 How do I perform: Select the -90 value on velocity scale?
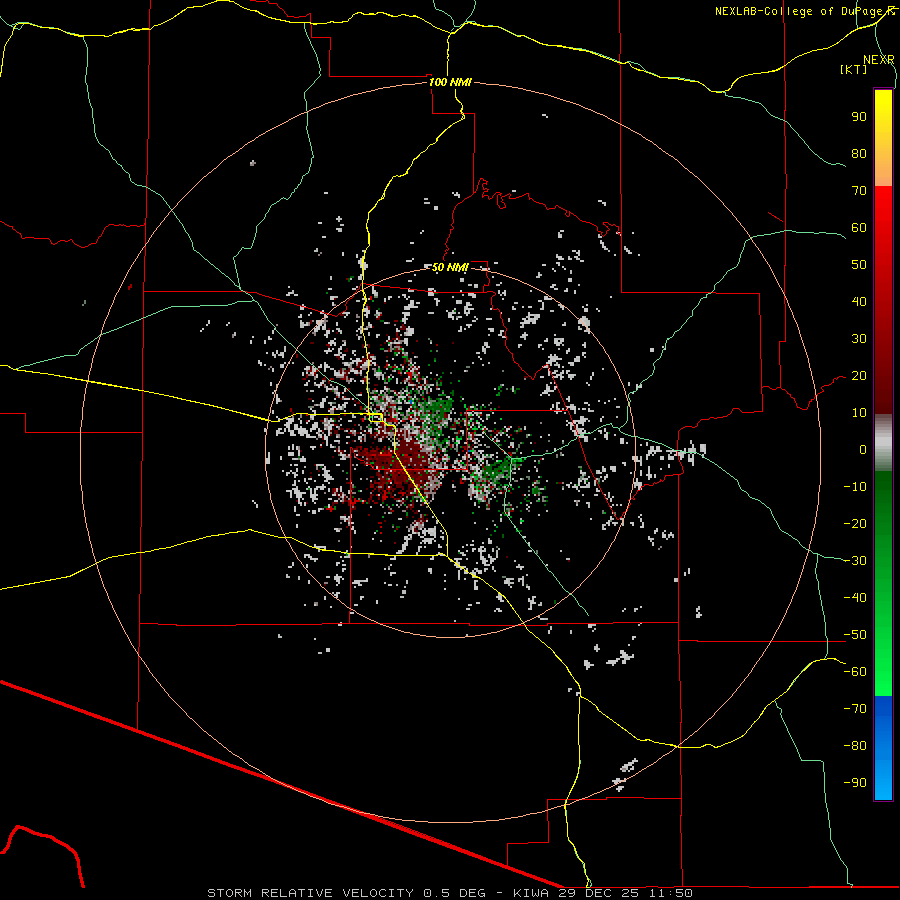coord(855,783)
